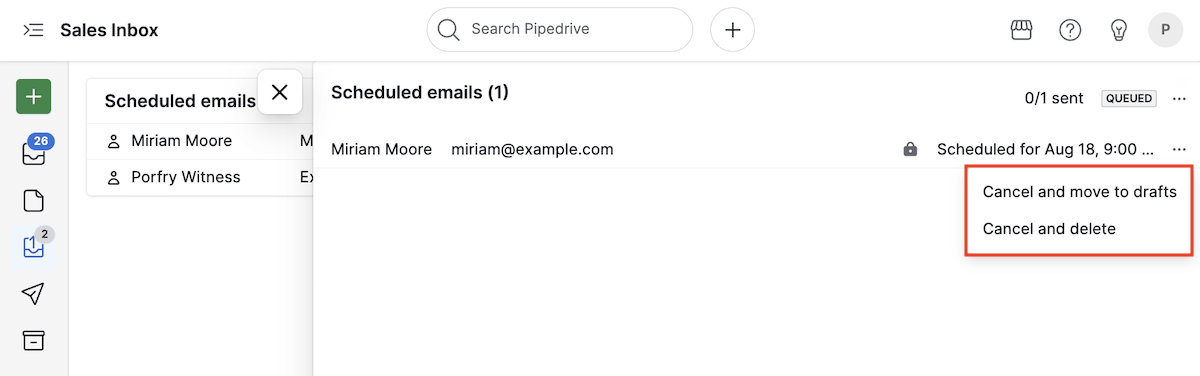1200x376 pixels.
Task: Open the marketplace store icon
Action: [x=1020, y=30]
